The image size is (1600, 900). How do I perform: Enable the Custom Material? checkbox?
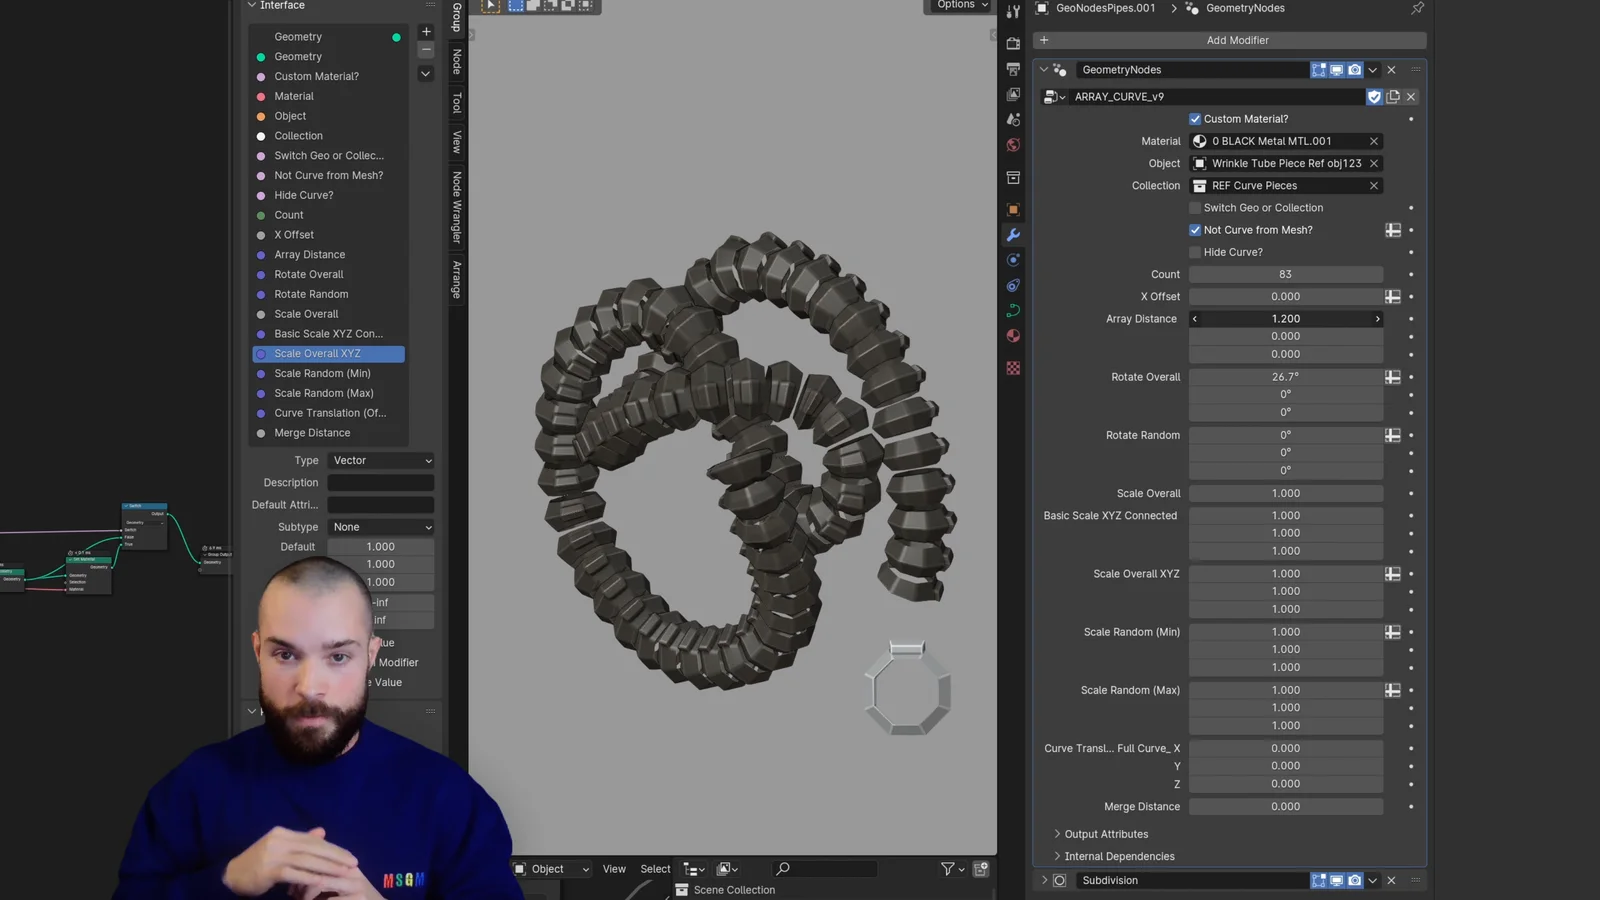(x=1195, y=118)
